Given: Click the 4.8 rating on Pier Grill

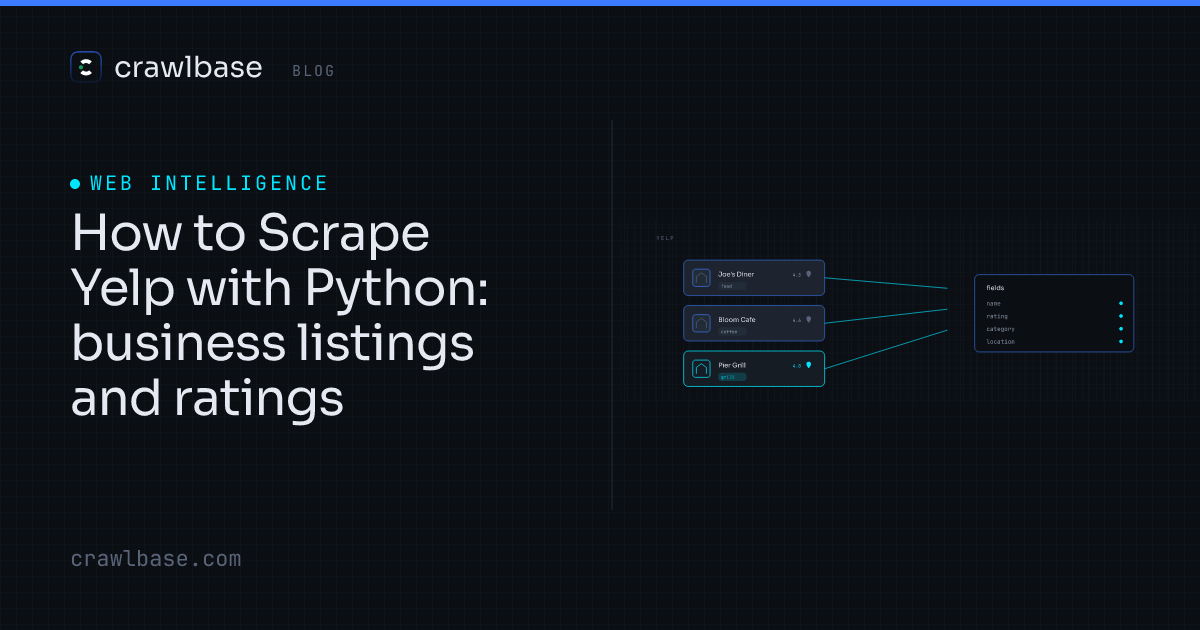Looking at the screenshot, I should tap(797, 366).
